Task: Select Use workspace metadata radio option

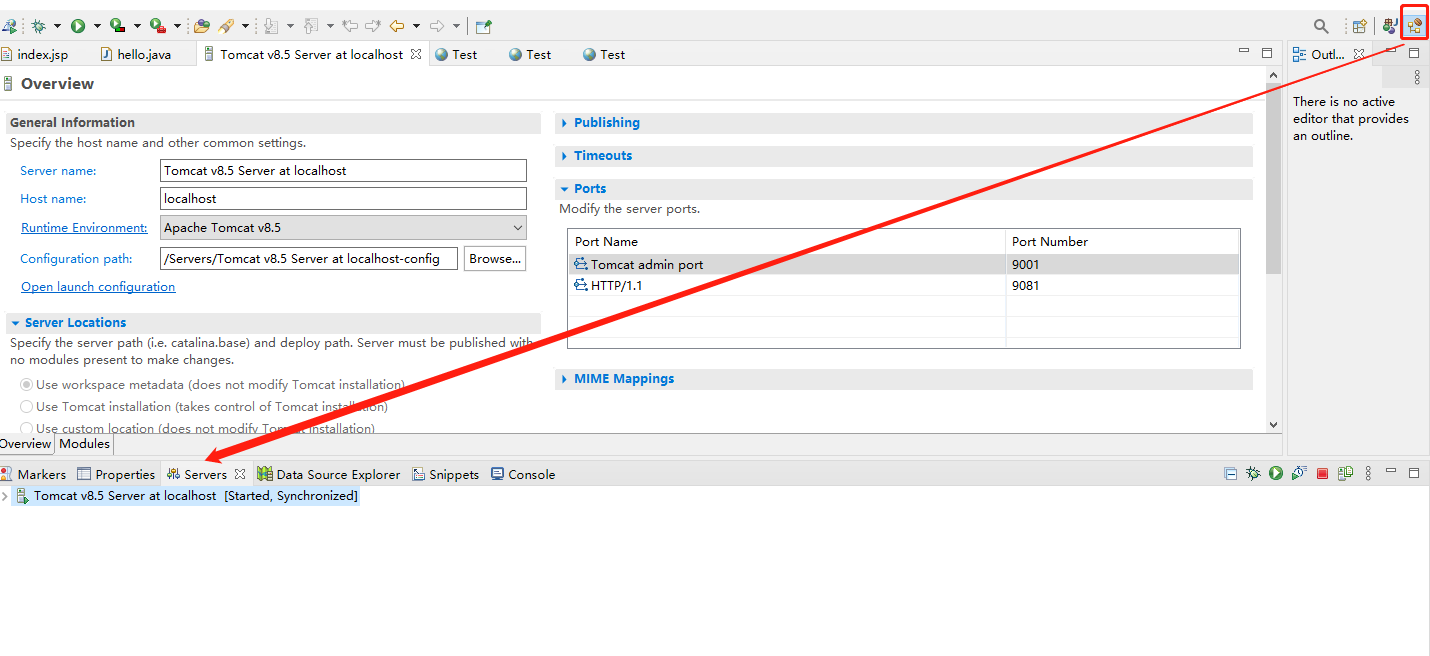Action: click(x=27, y=384)
